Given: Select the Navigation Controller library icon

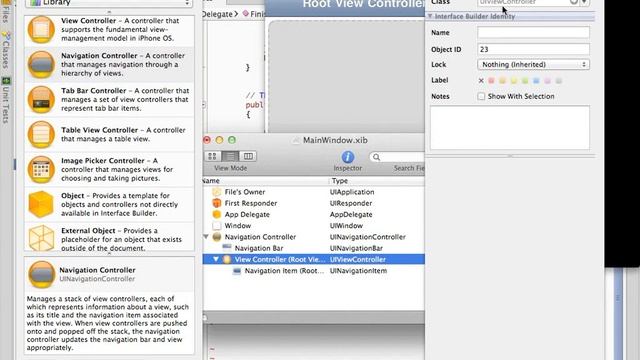Looking at the screenshot, I should coord(41,64).
